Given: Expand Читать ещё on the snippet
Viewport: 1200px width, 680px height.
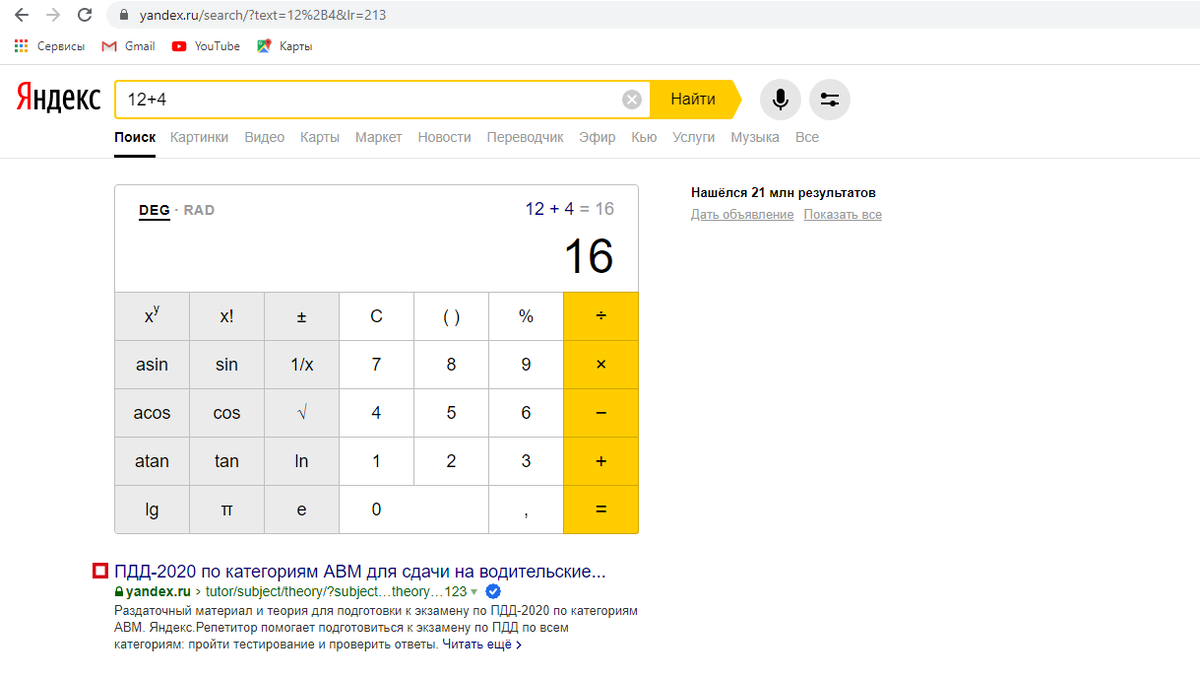Looking at the screenshot, I should (482, 645).
